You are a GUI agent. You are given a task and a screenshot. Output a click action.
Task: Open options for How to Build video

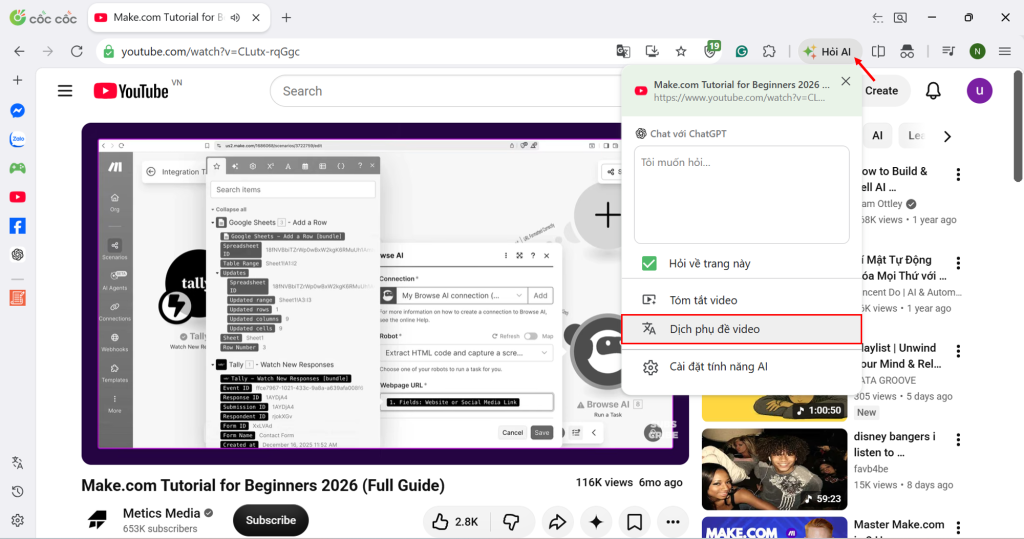[x=958, y=174]
